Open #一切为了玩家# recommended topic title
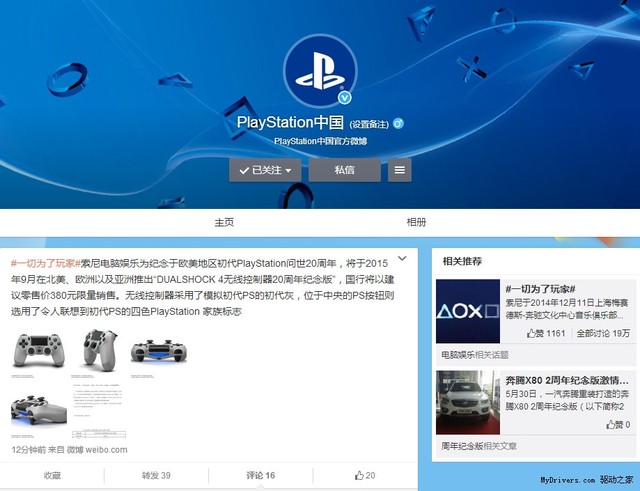Viewport: 640px width, 491px height. [x=540, y=289]
